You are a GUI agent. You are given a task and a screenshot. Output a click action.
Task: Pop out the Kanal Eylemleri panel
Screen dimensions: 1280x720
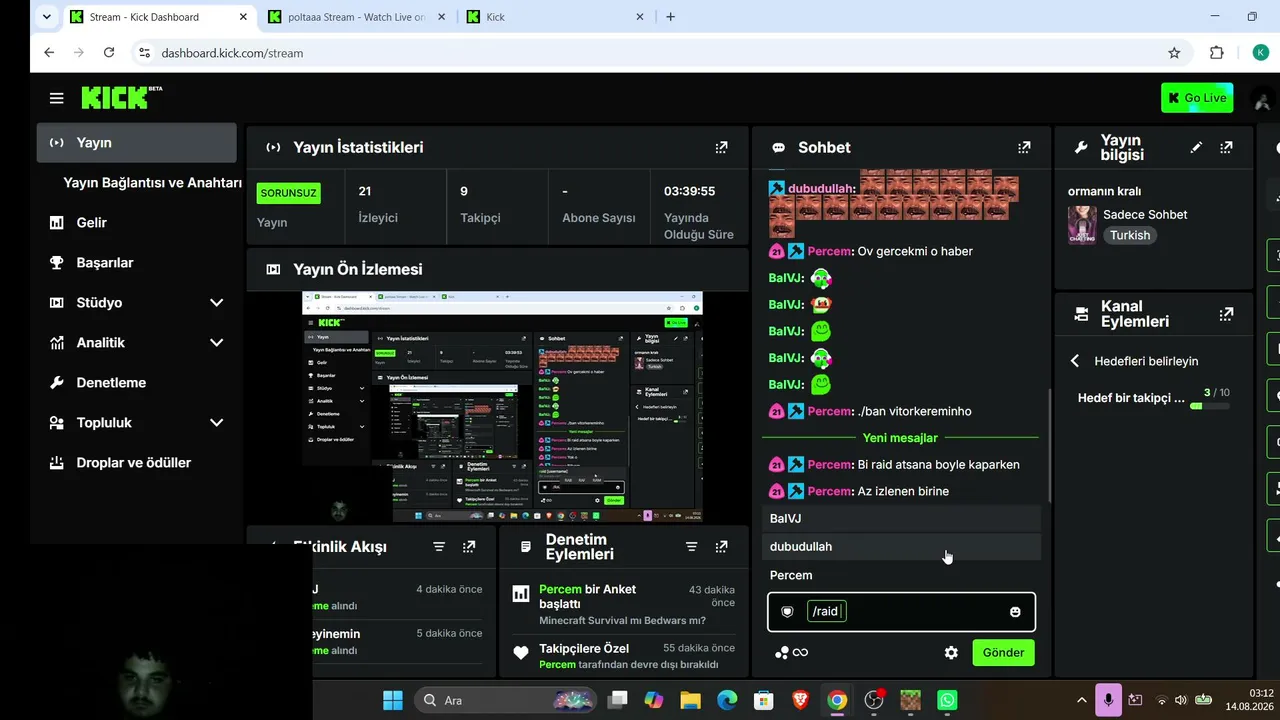[x=1226, y=314]
